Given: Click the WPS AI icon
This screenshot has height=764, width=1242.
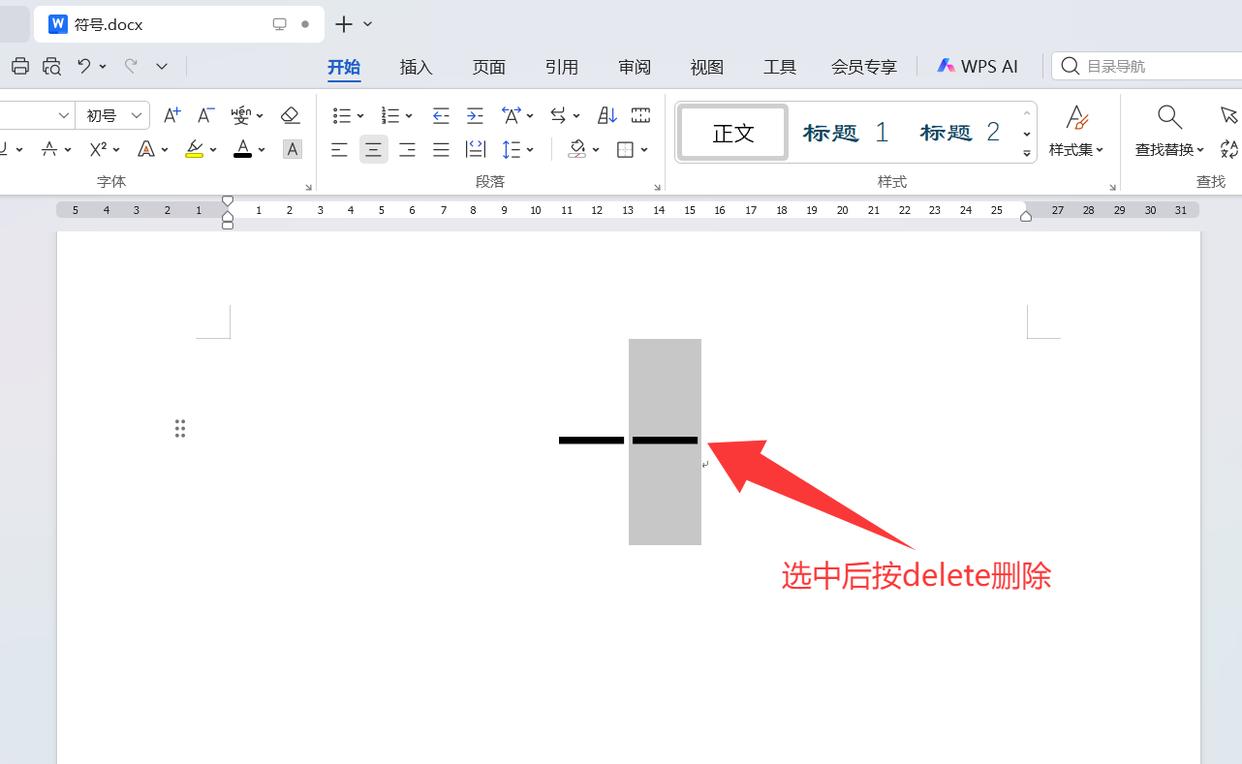Looking at the screenshot, I should [x=946, y=66].
